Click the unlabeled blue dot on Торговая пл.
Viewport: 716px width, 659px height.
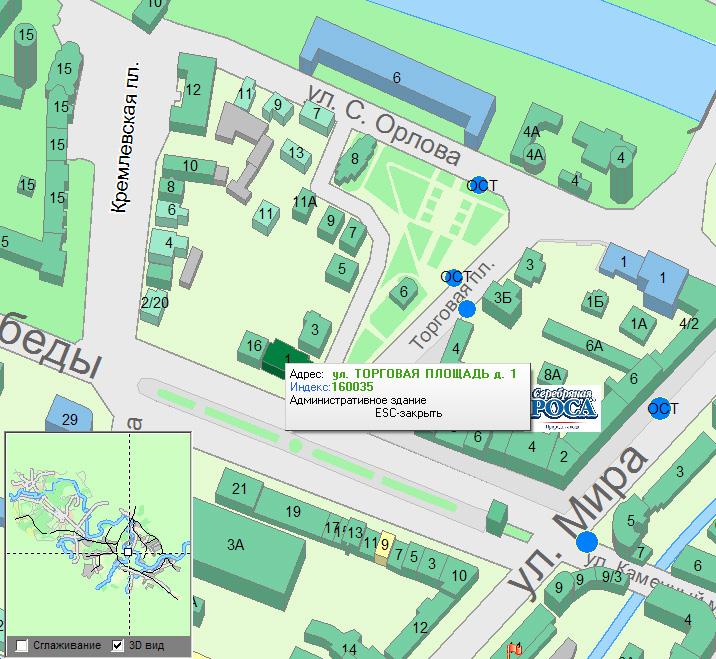click(467, 309)
